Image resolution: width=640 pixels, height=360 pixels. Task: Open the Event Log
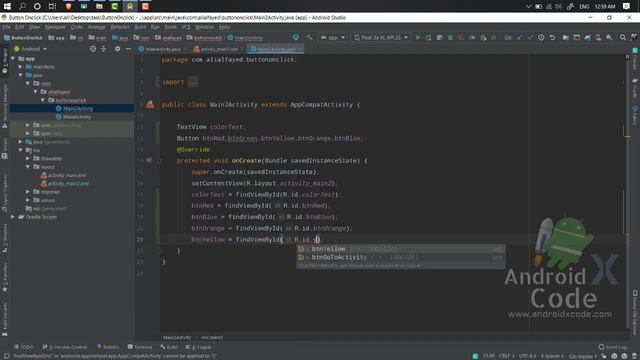[x=613, y=347]
